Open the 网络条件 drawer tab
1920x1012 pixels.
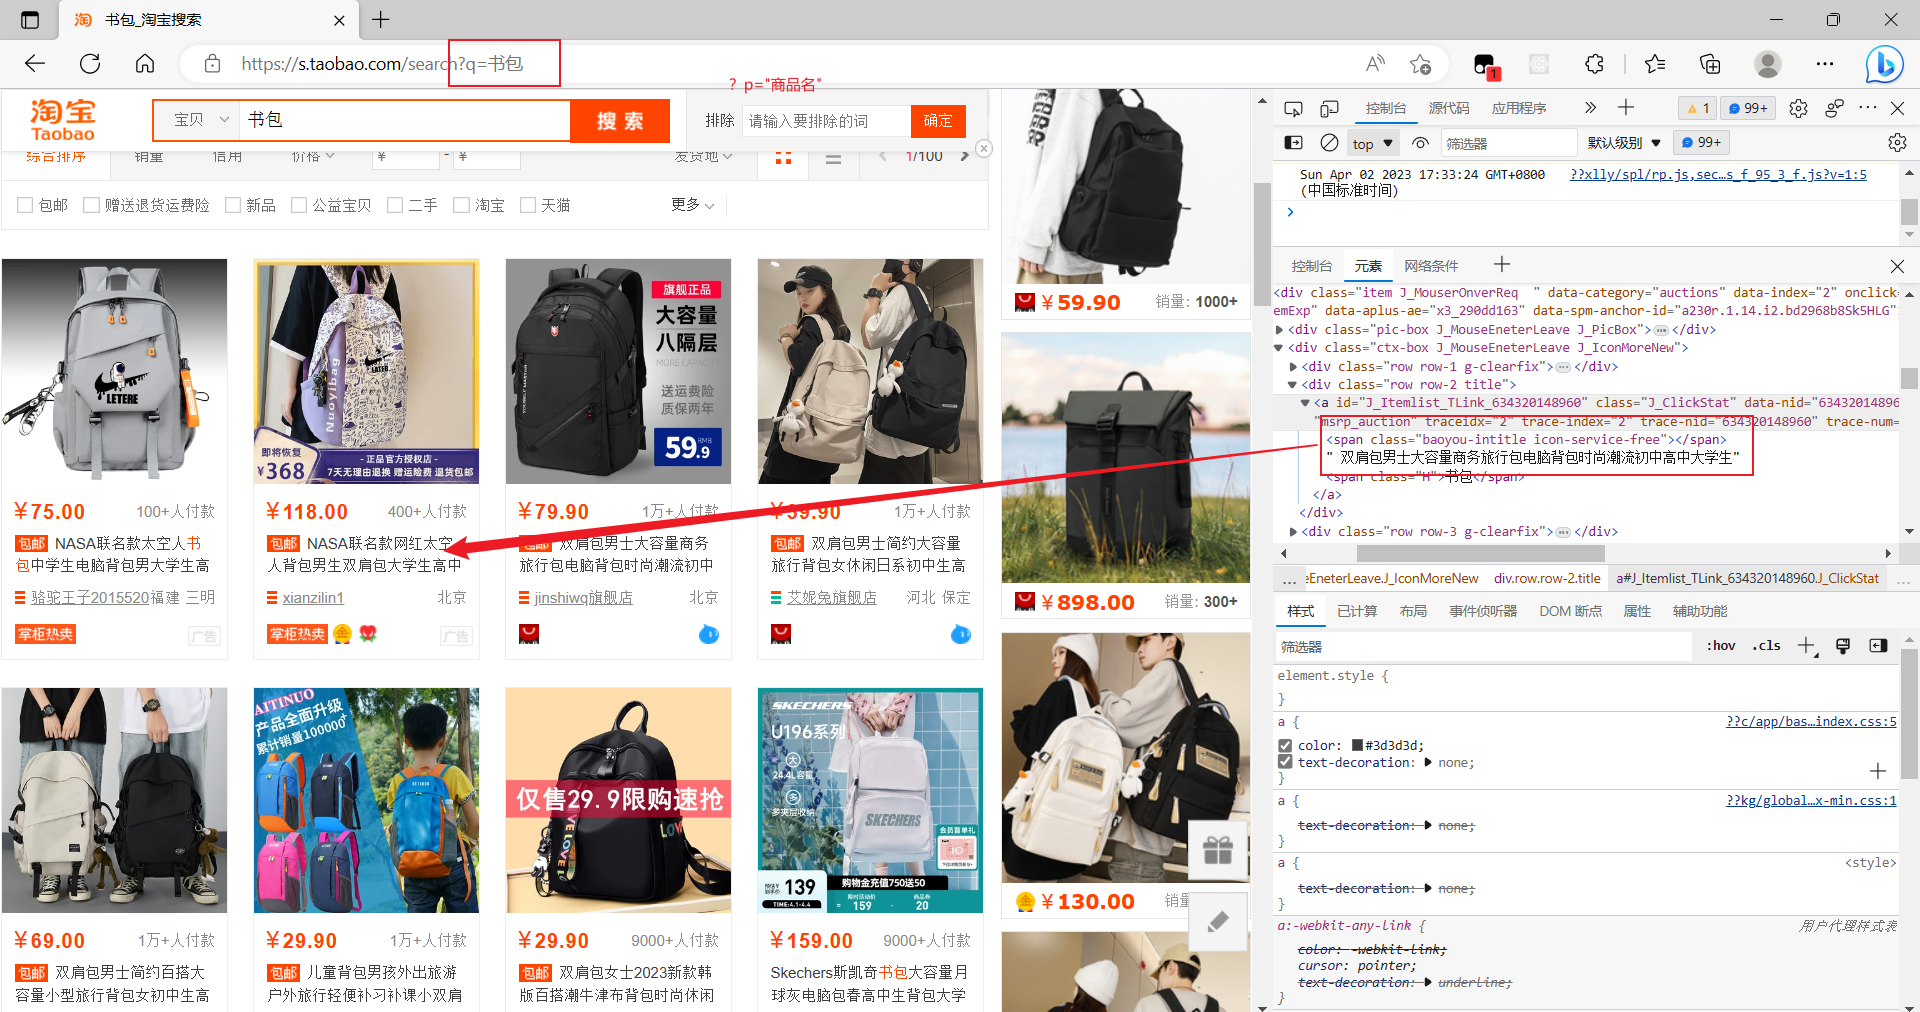pos(1431,266)
